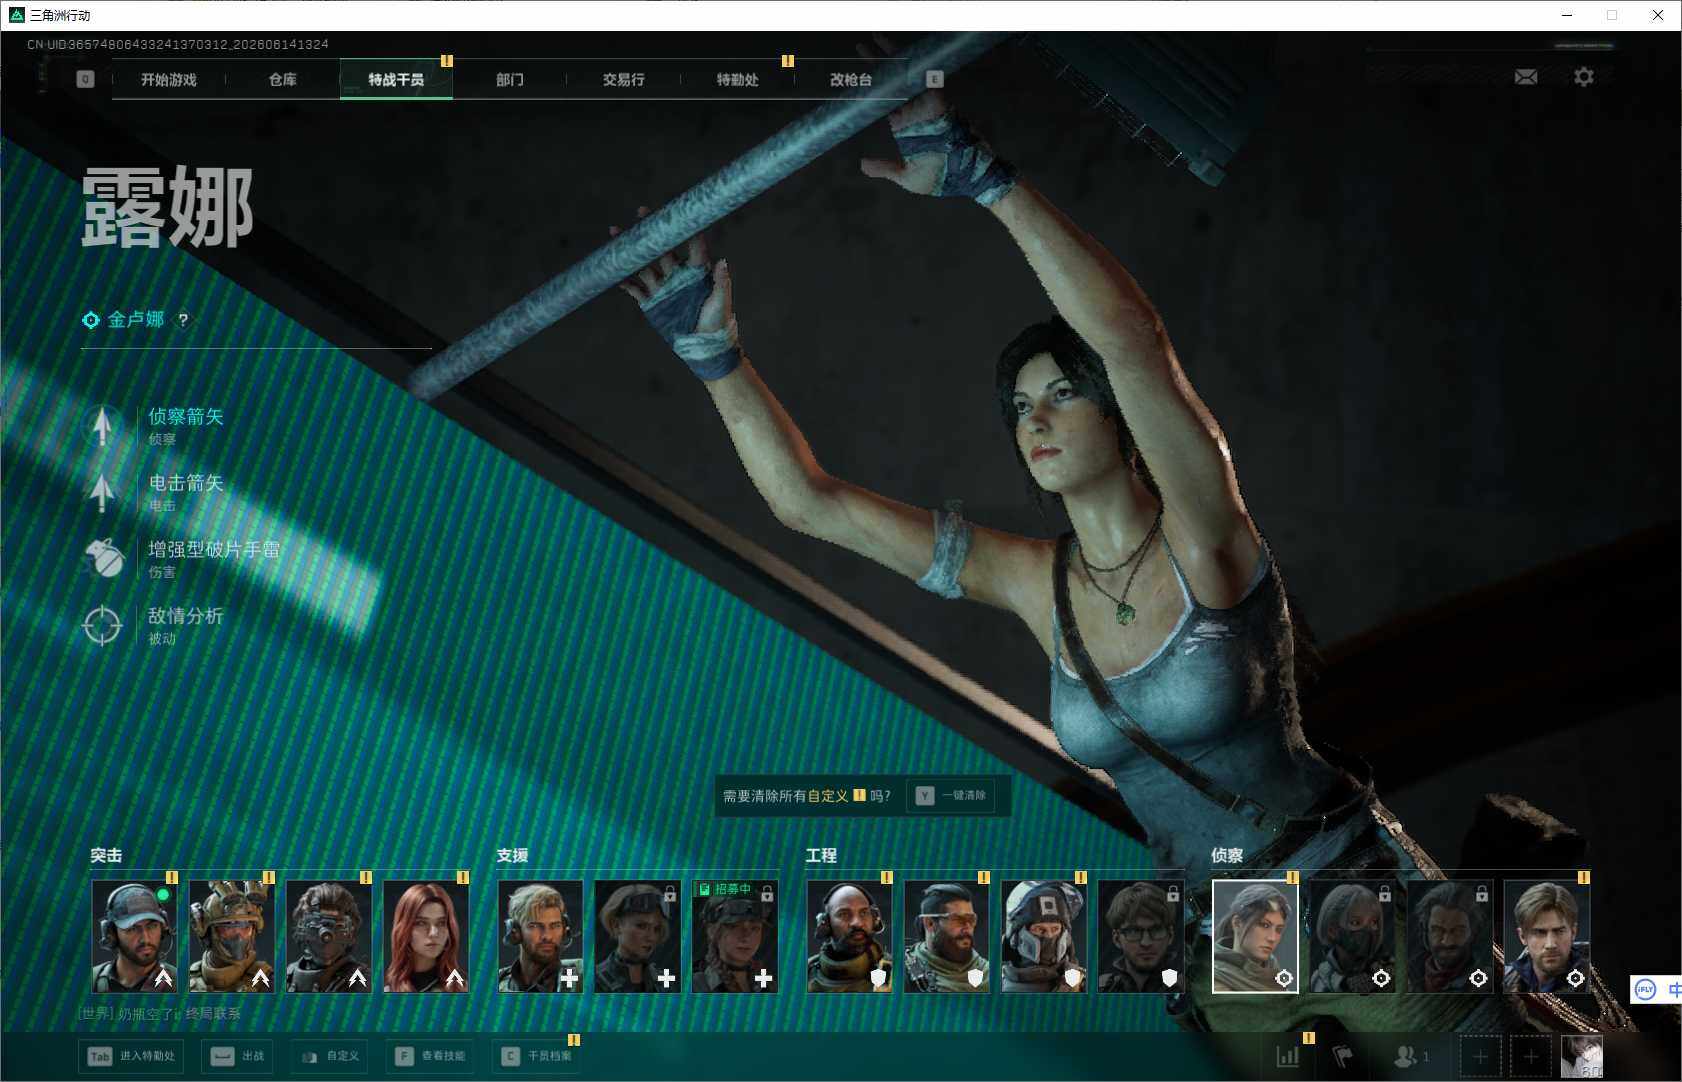
Task: Click the second empty squad slot plus
Action: [1531, 1056]
